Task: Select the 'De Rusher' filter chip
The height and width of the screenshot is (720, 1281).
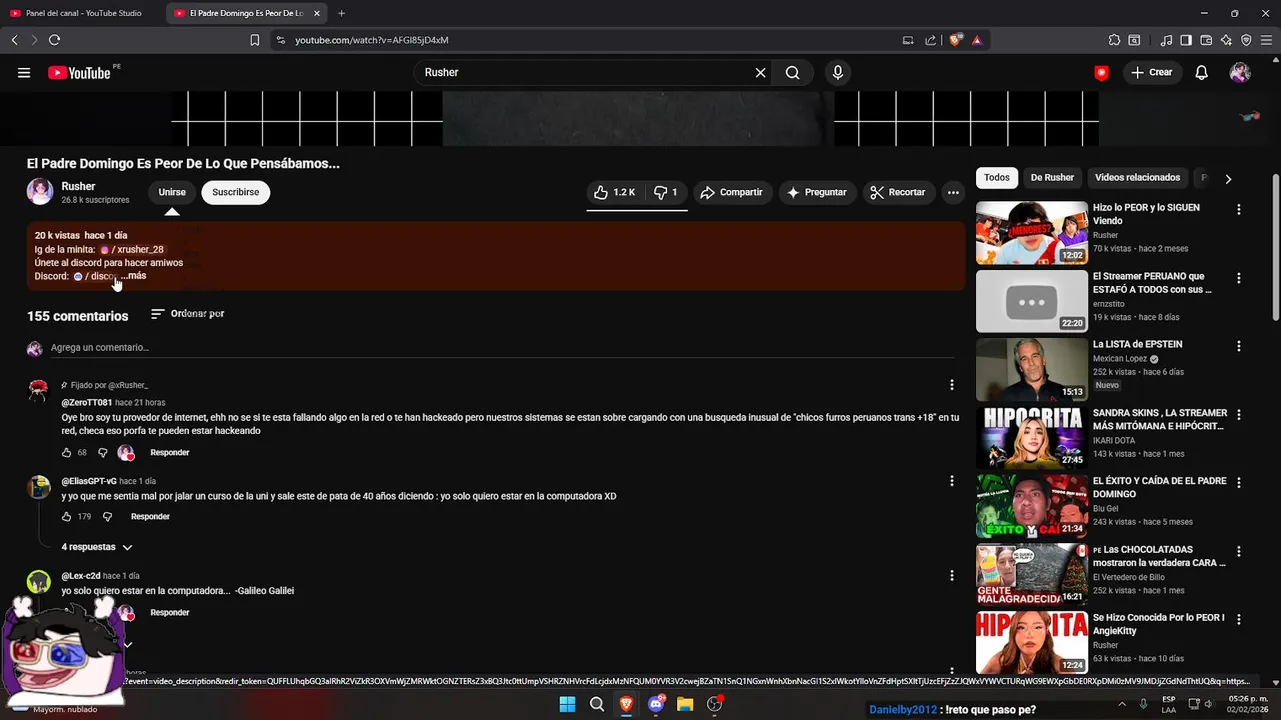Action: click(x=1052, y=178)
